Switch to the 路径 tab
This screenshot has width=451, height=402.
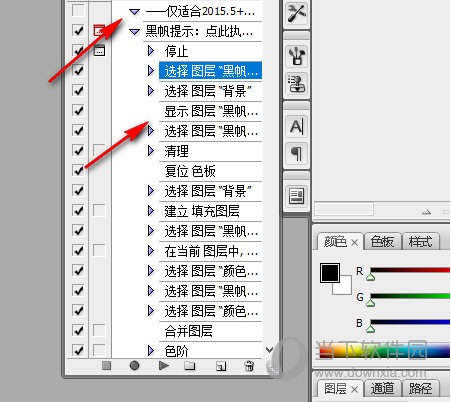point(421,389)
